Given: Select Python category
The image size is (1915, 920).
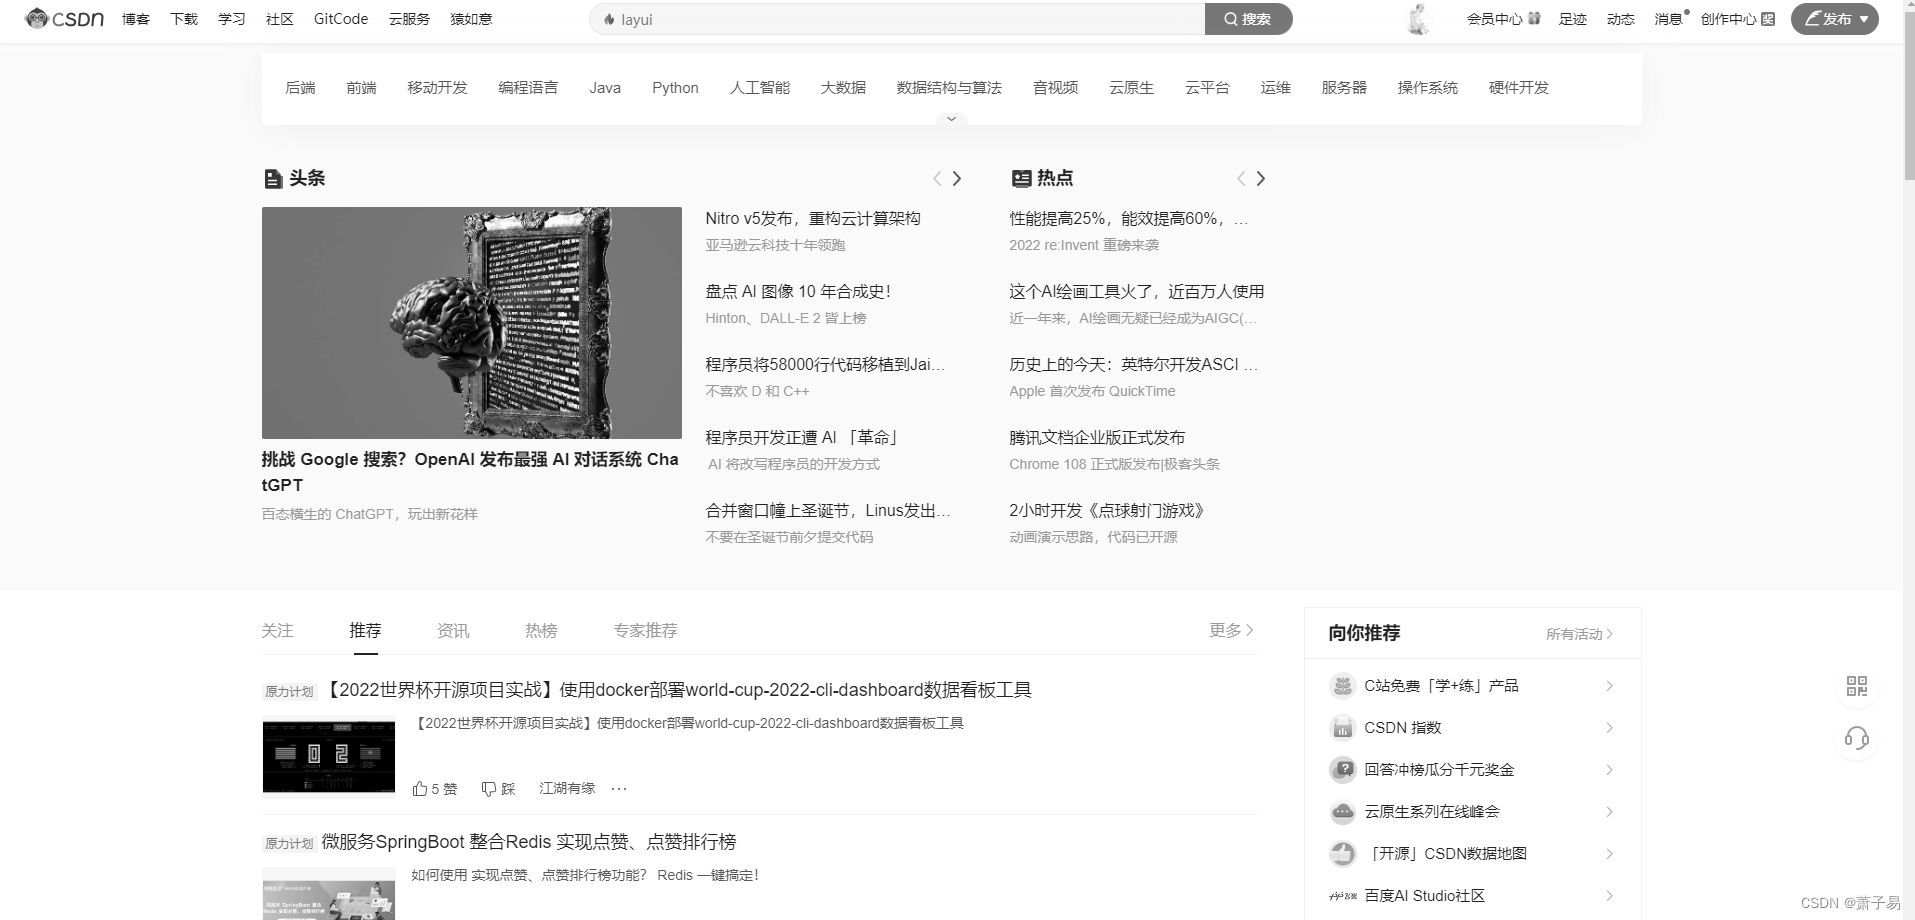Looking at the screenshot, I should [x=675, y=88].
